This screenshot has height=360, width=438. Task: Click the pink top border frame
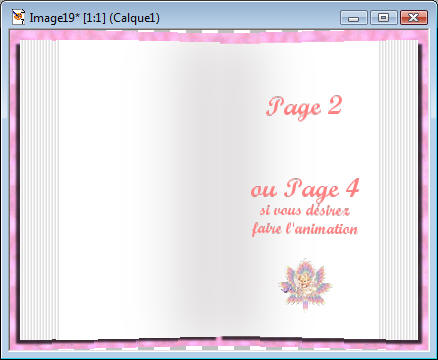(x=219, y=35)
